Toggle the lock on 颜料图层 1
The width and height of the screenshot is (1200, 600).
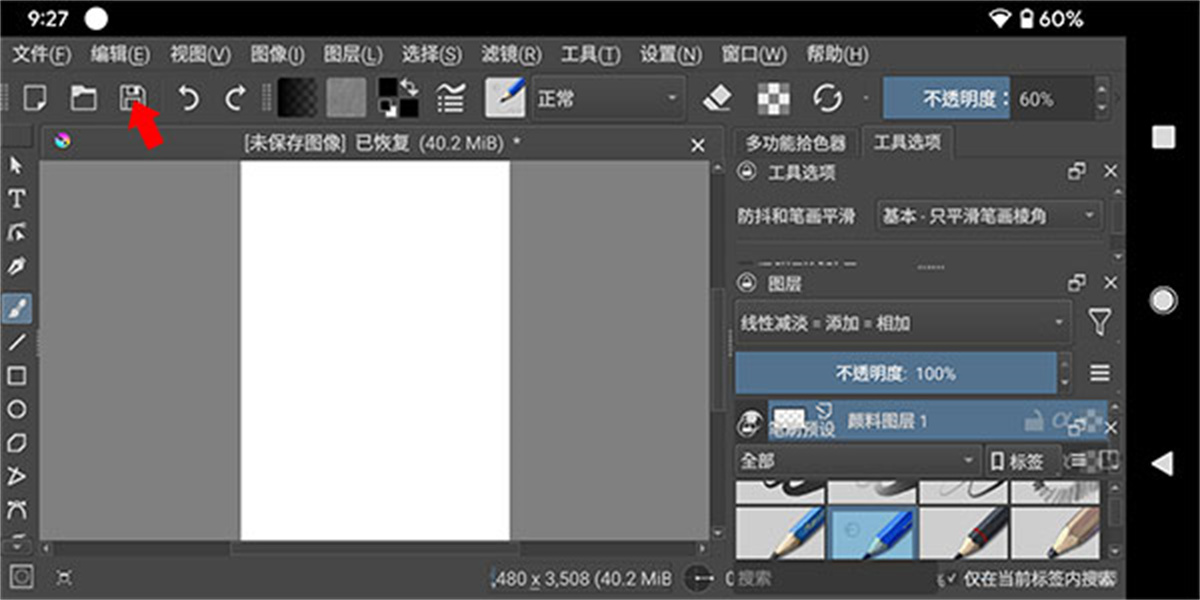(x=1032, y=422)
